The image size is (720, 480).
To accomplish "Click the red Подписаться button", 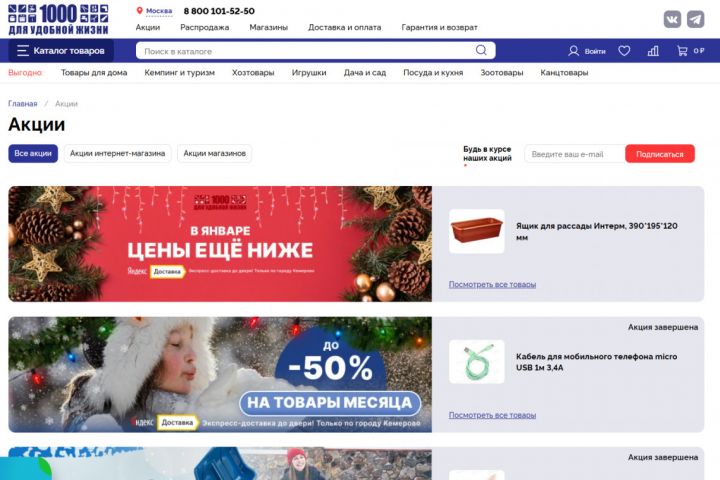I will (x=660, y=154).
